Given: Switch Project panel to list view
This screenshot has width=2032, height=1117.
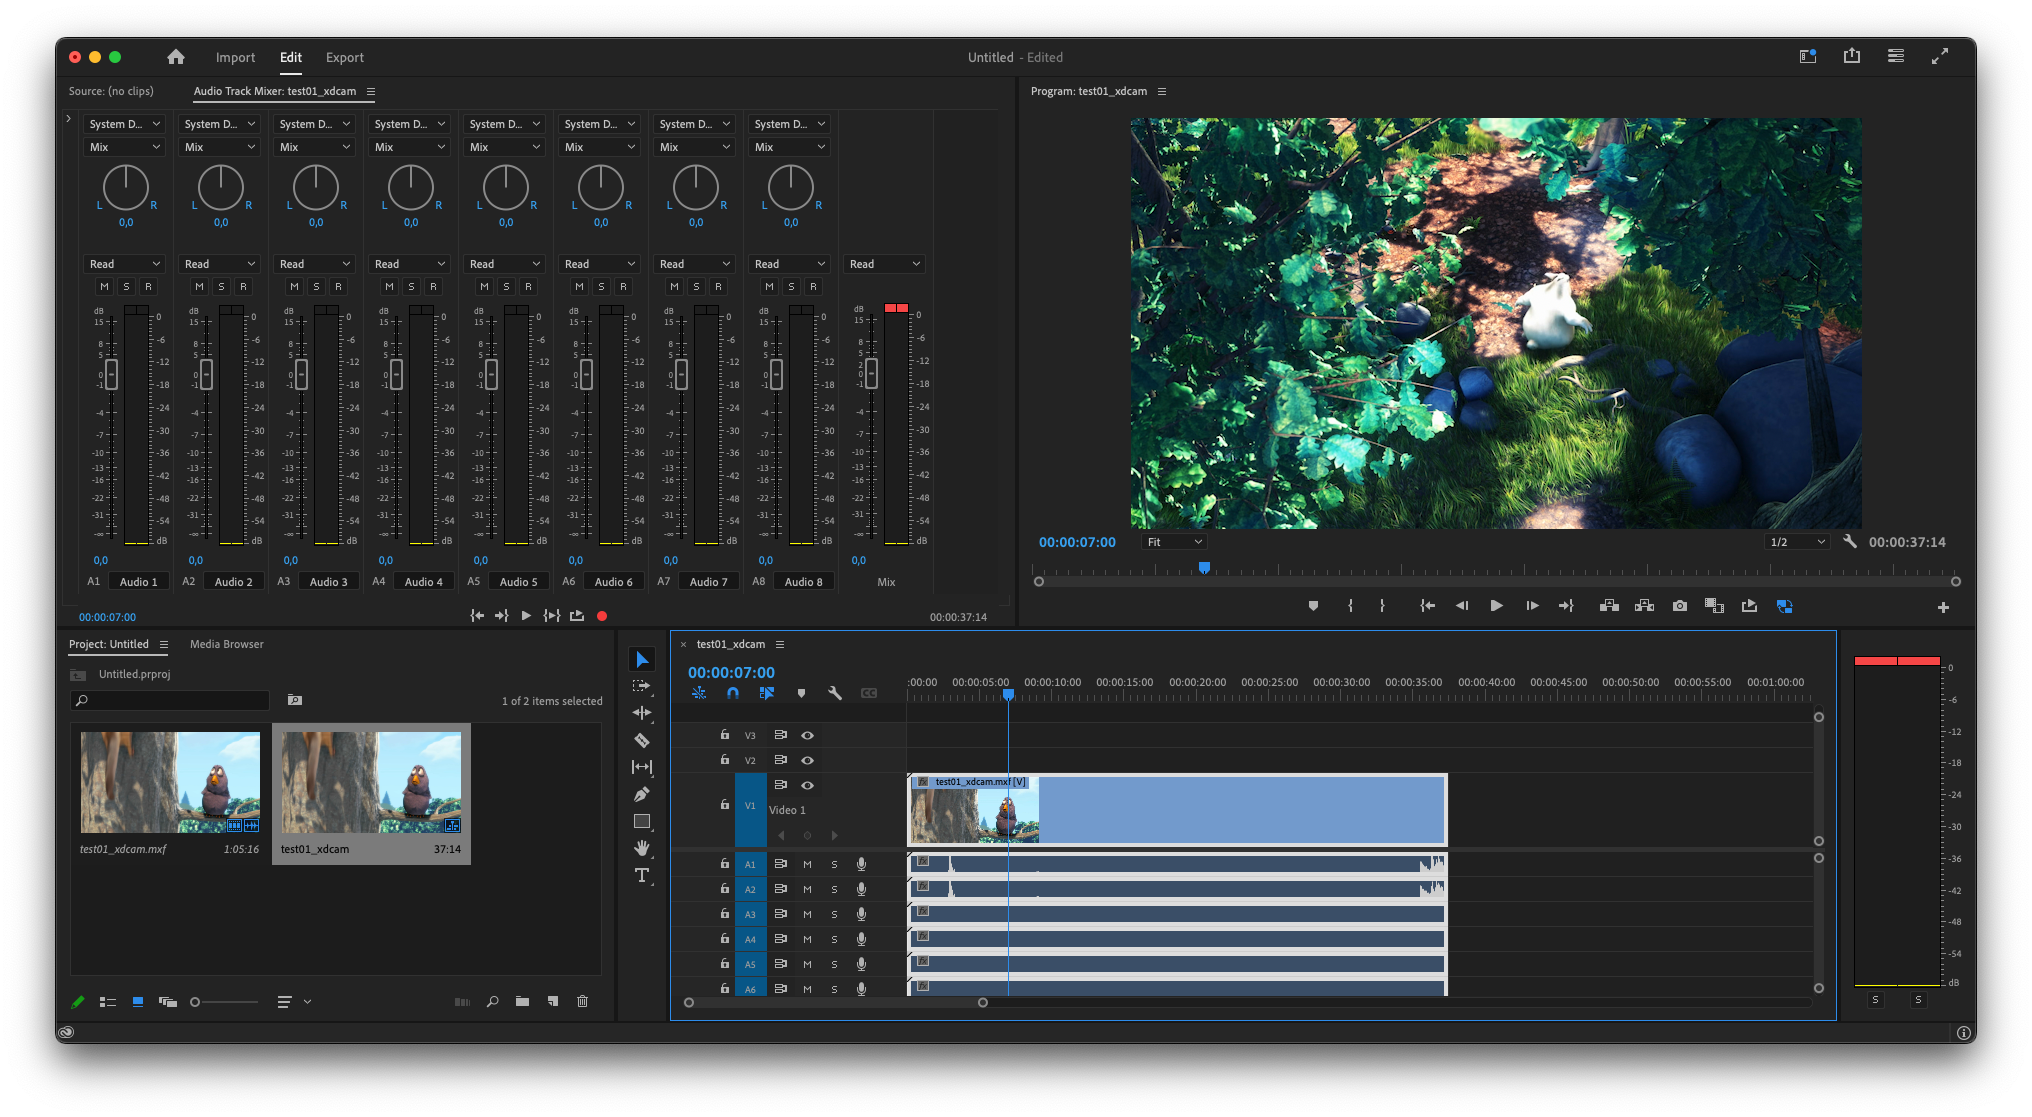Looking at the screenshot, I should point(108,1001).
